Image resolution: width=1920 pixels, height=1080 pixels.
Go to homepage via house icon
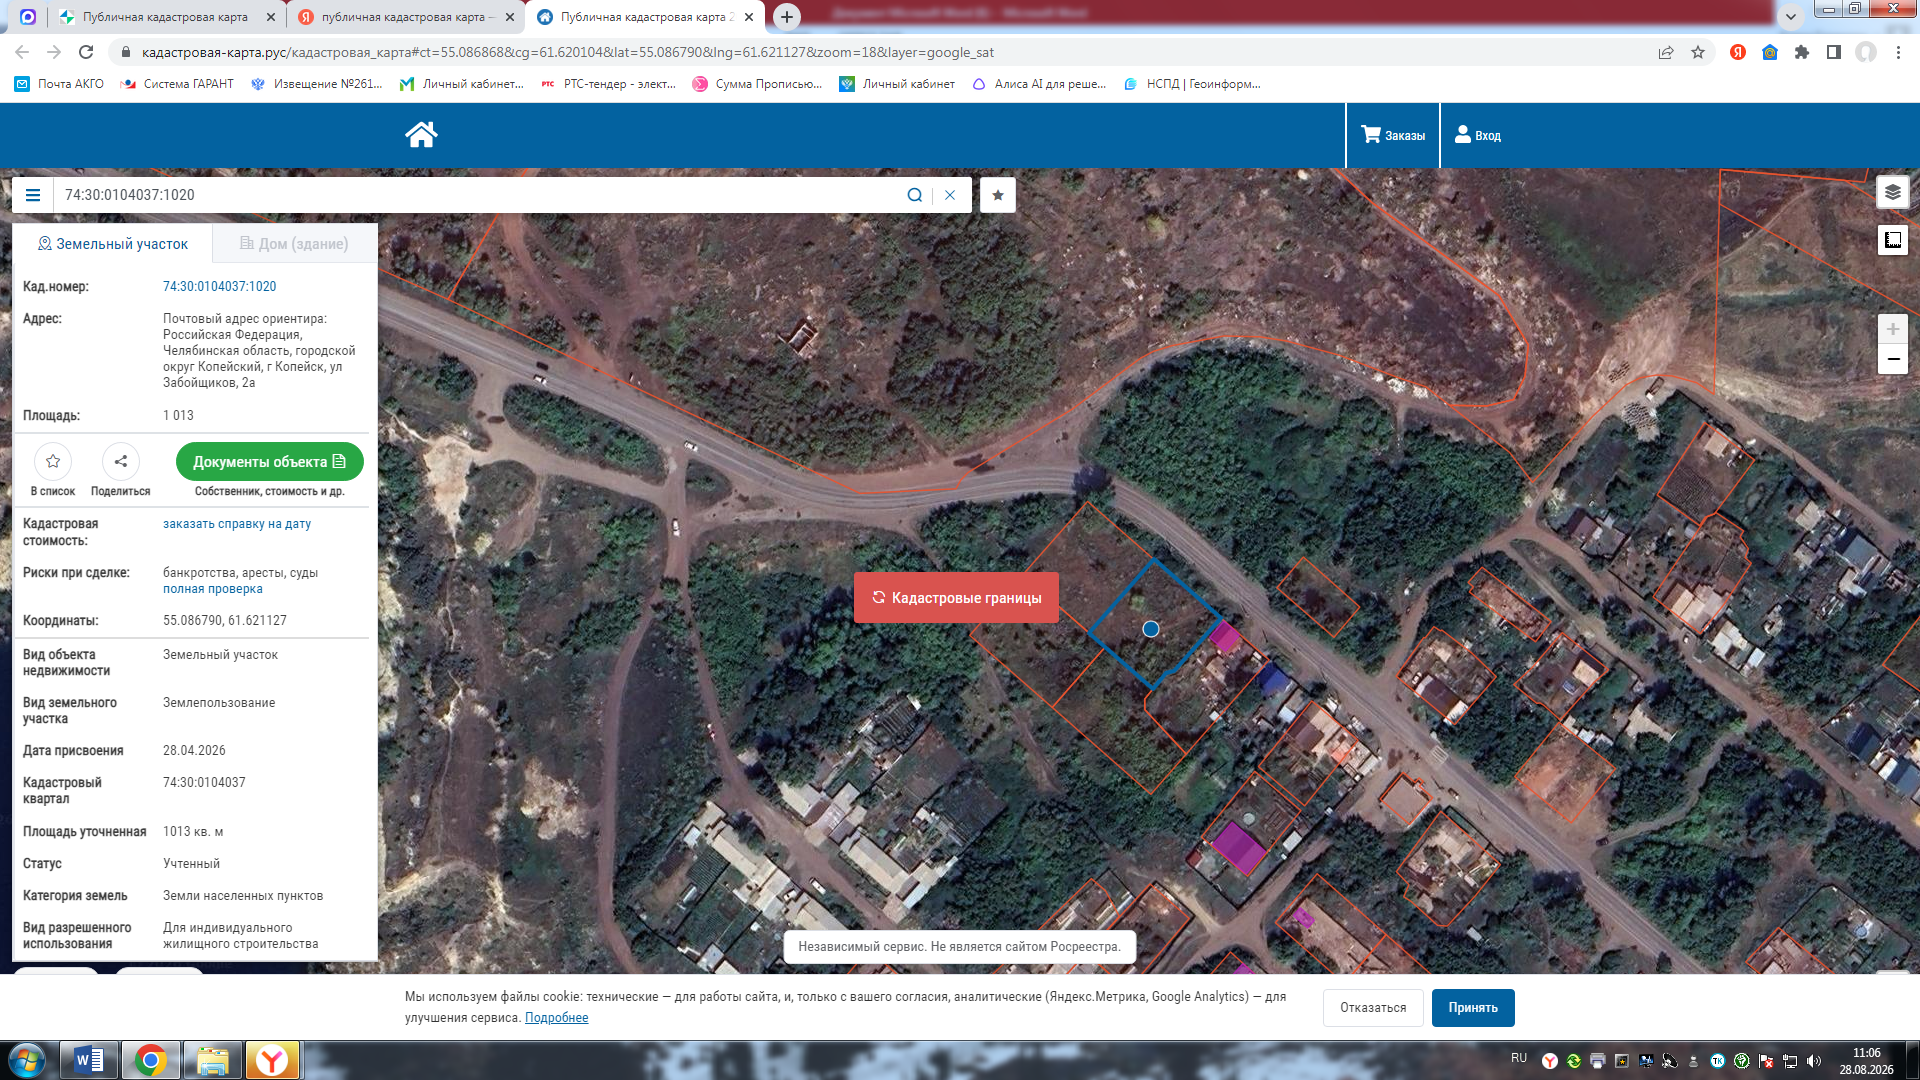coord(421,135)
